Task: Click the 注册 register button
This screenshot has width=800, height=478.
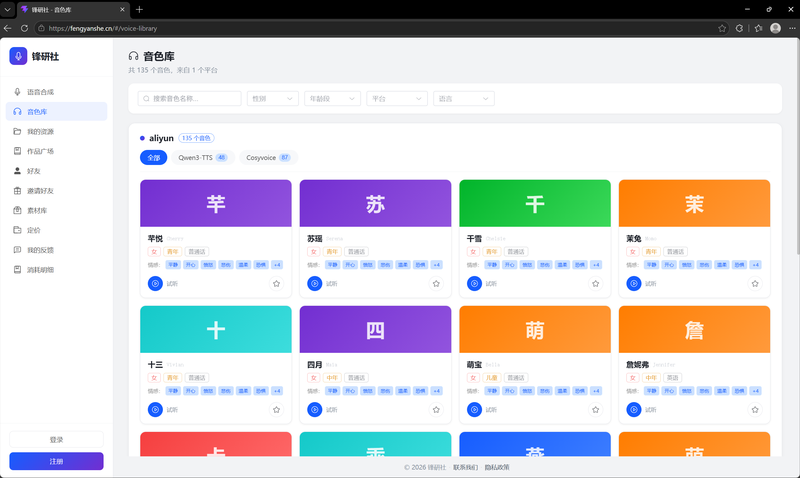Action: [57, 461]
